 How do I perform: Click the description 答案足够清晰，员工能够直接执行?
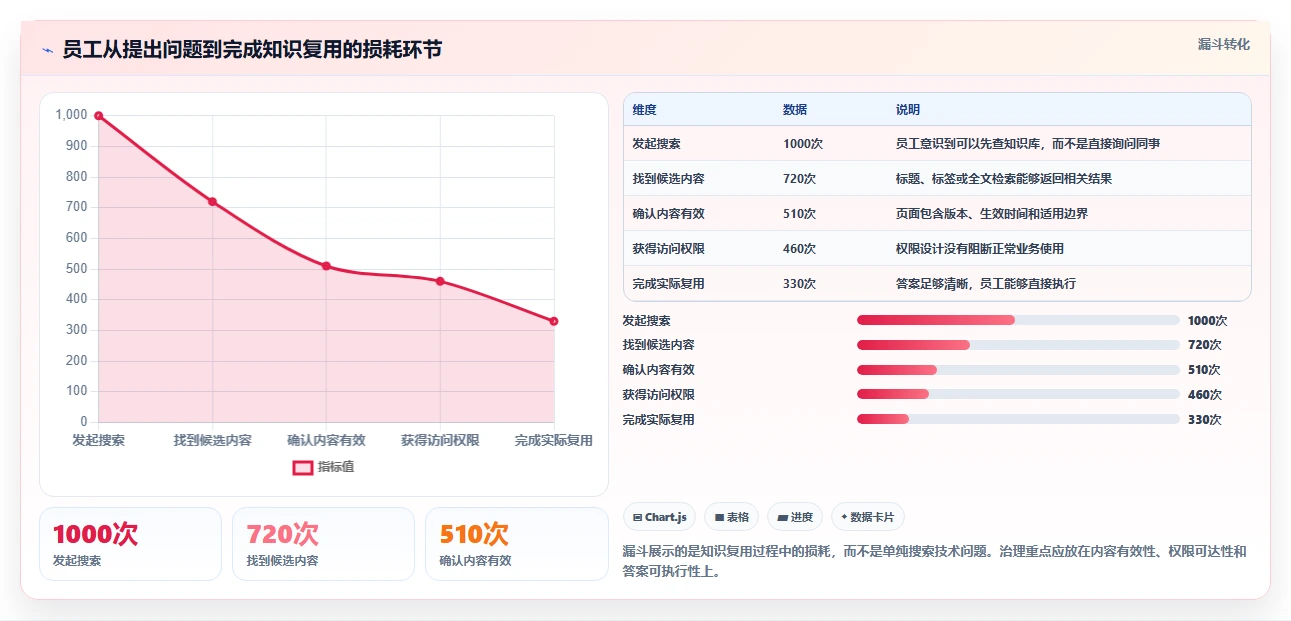[986, 284]
